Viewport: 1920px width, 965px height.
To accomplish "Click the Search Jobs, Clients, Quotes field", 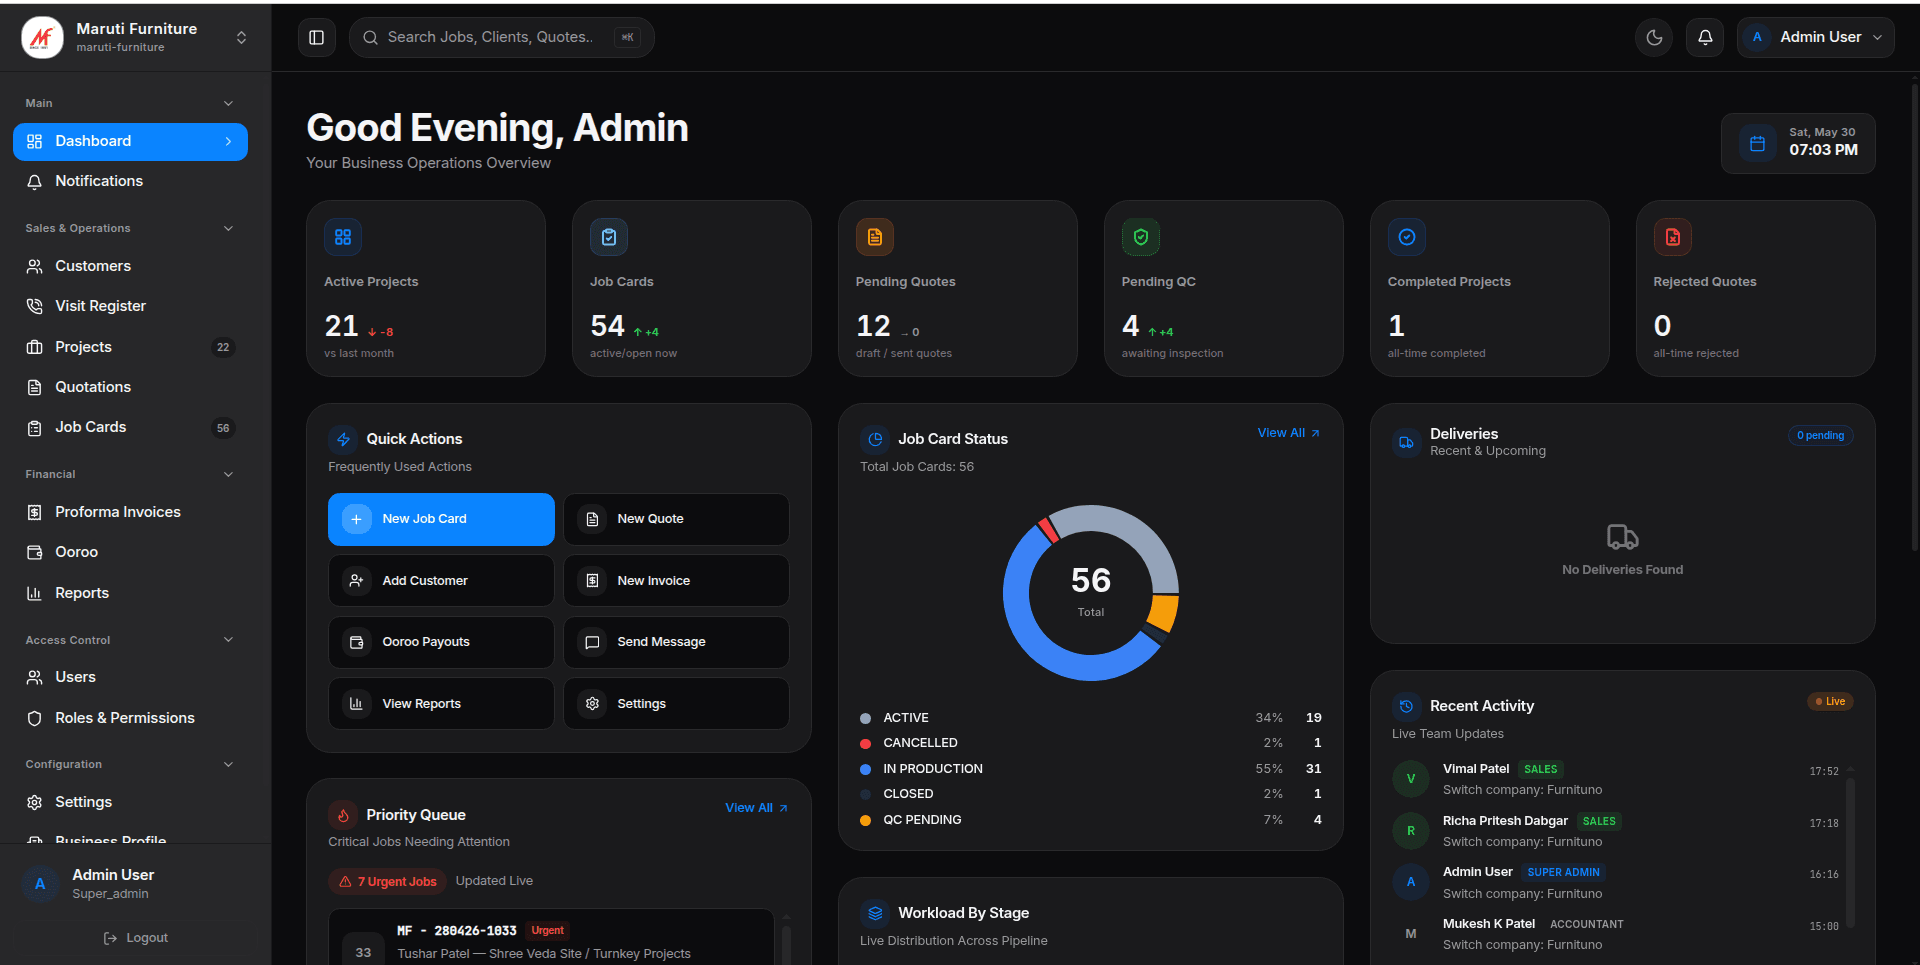I will [x=501, y=38].
